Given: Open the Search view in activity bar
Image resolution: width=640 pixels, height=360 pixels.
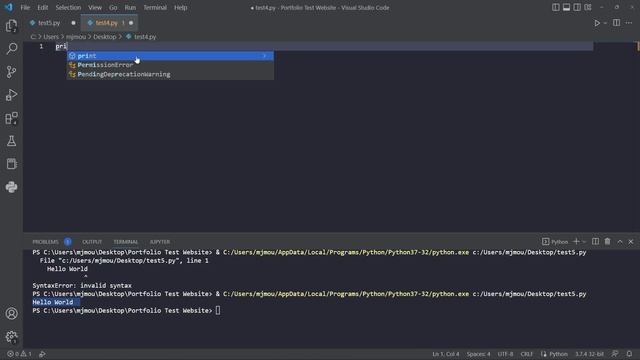Looking at the screenshot, I should (x=11, y=49).
